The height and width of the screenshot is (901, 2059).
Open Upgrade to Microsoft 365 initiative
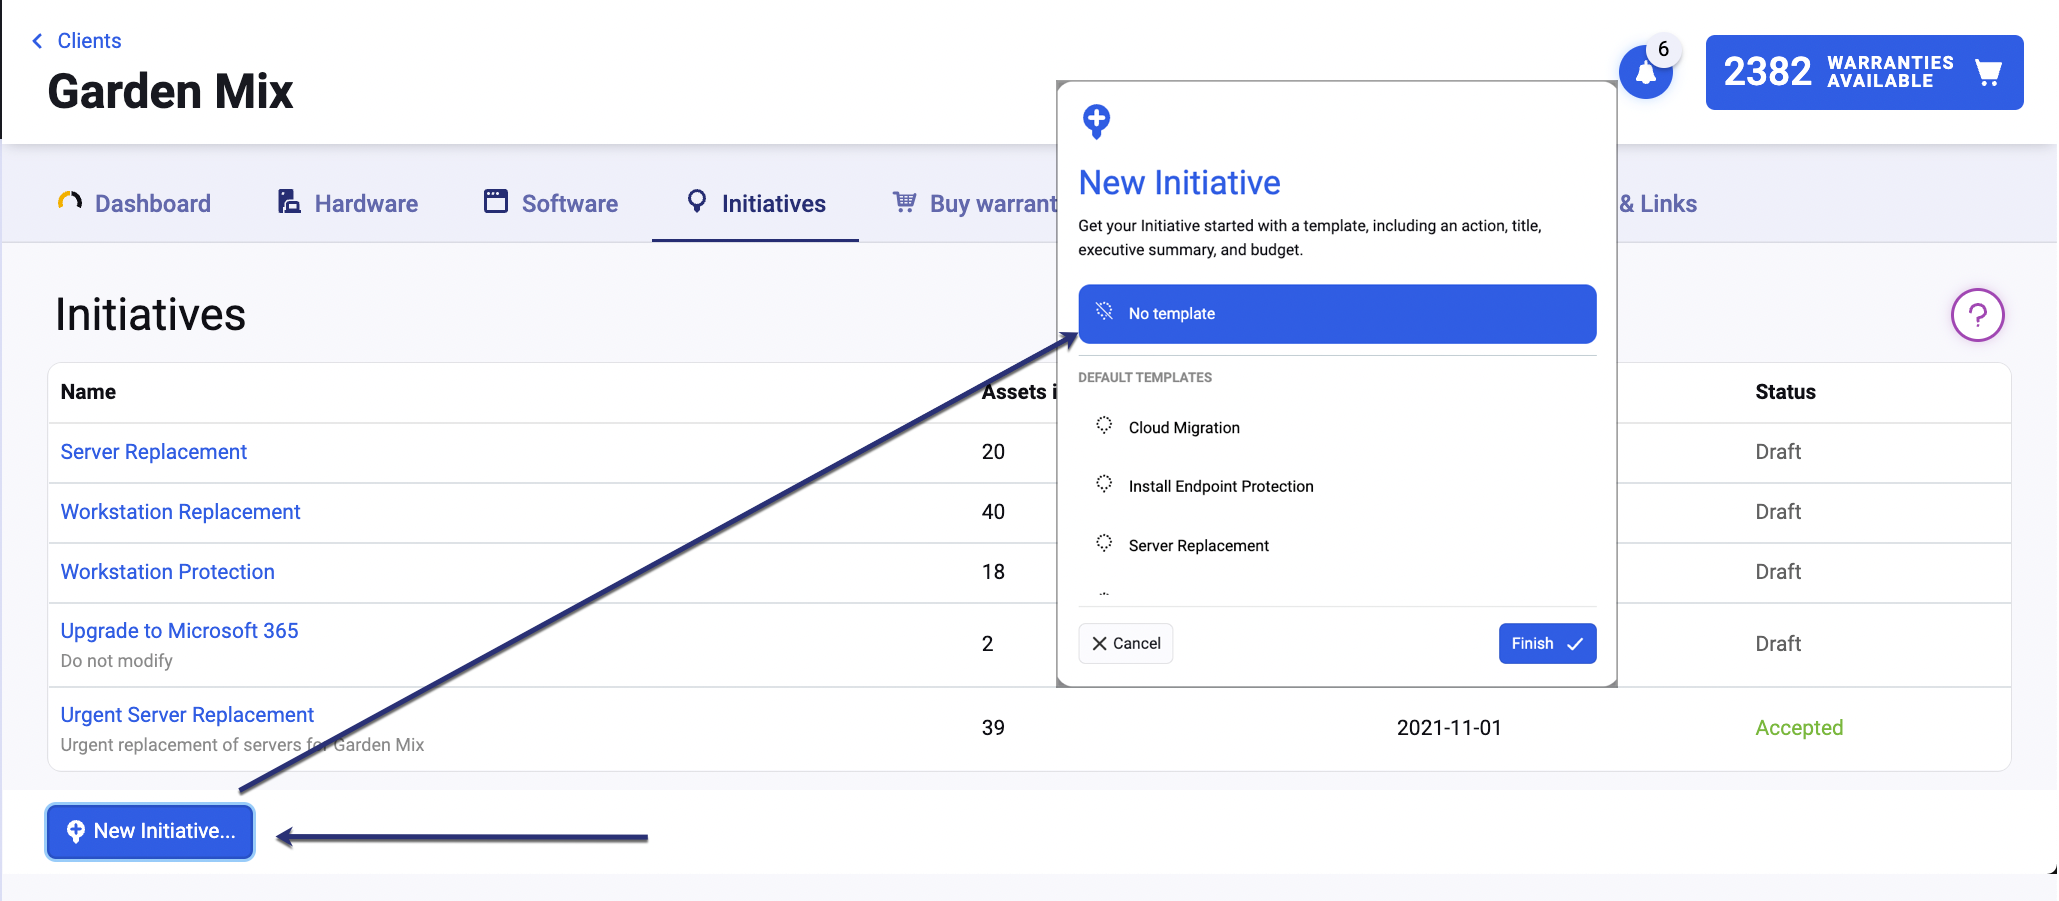179,631
